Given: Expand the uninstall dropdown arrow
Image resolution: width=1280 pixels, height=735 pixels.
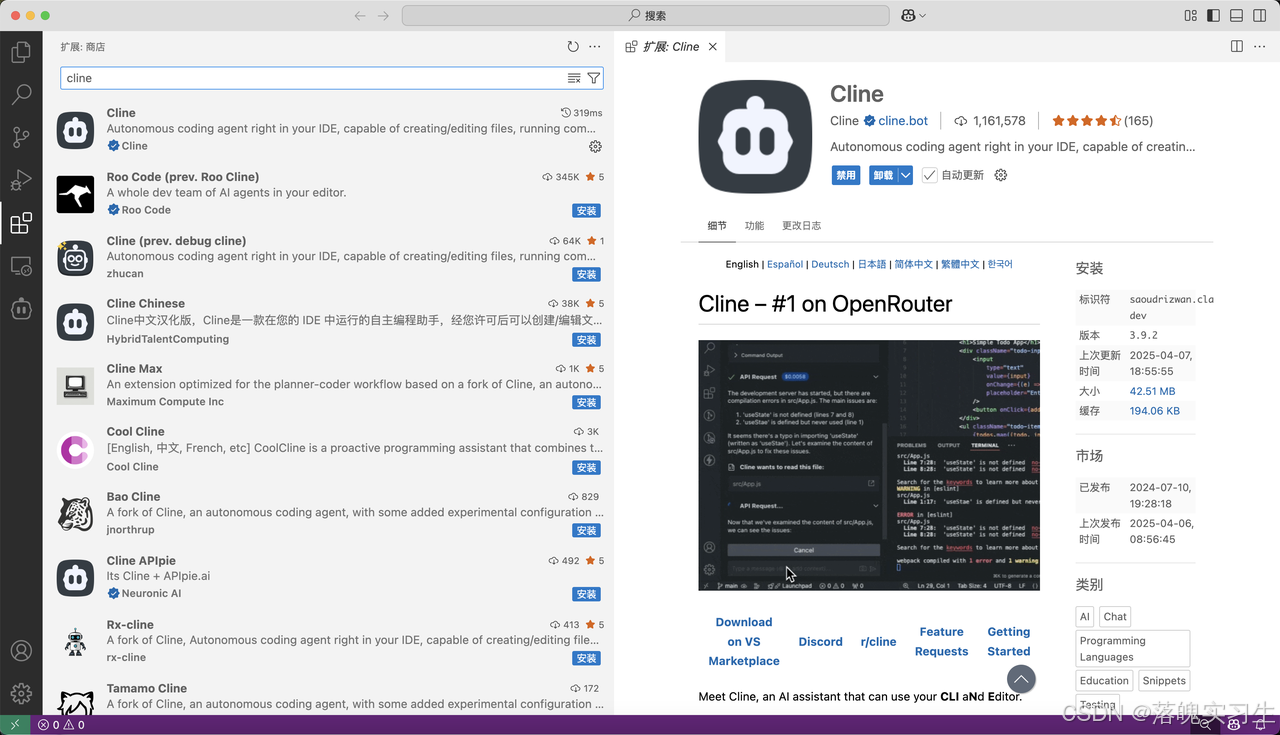Looking at the screenshot, I should pos(905,175).
